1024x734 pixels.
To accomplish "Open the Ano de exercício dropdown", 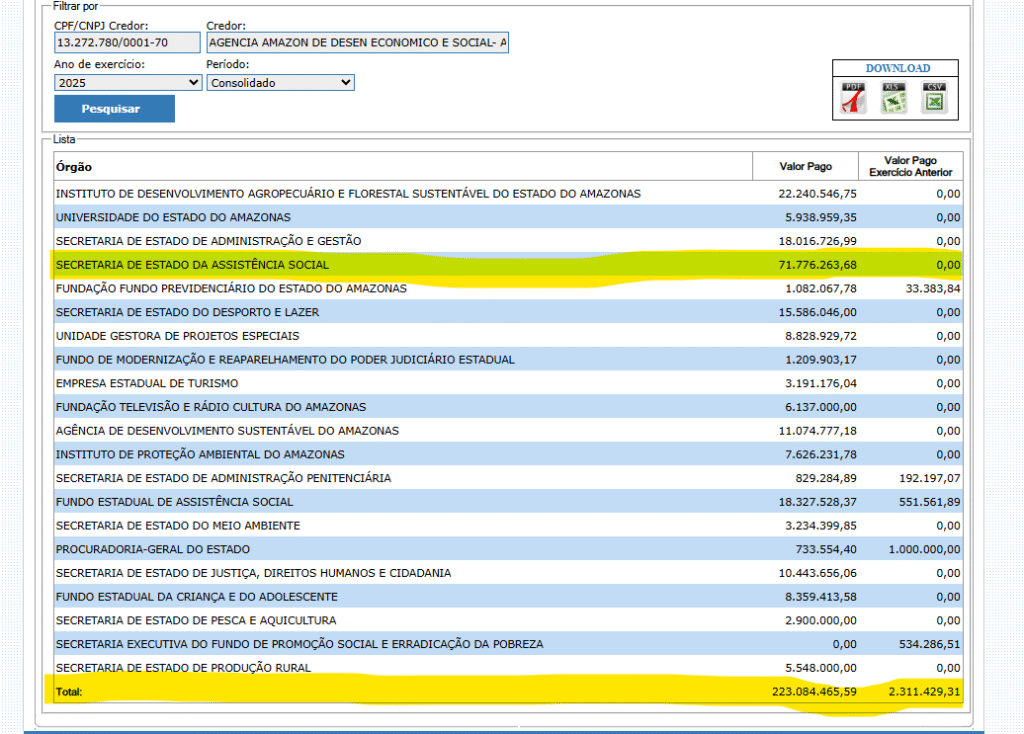I will pyautogui.click(x=128, y=83).
